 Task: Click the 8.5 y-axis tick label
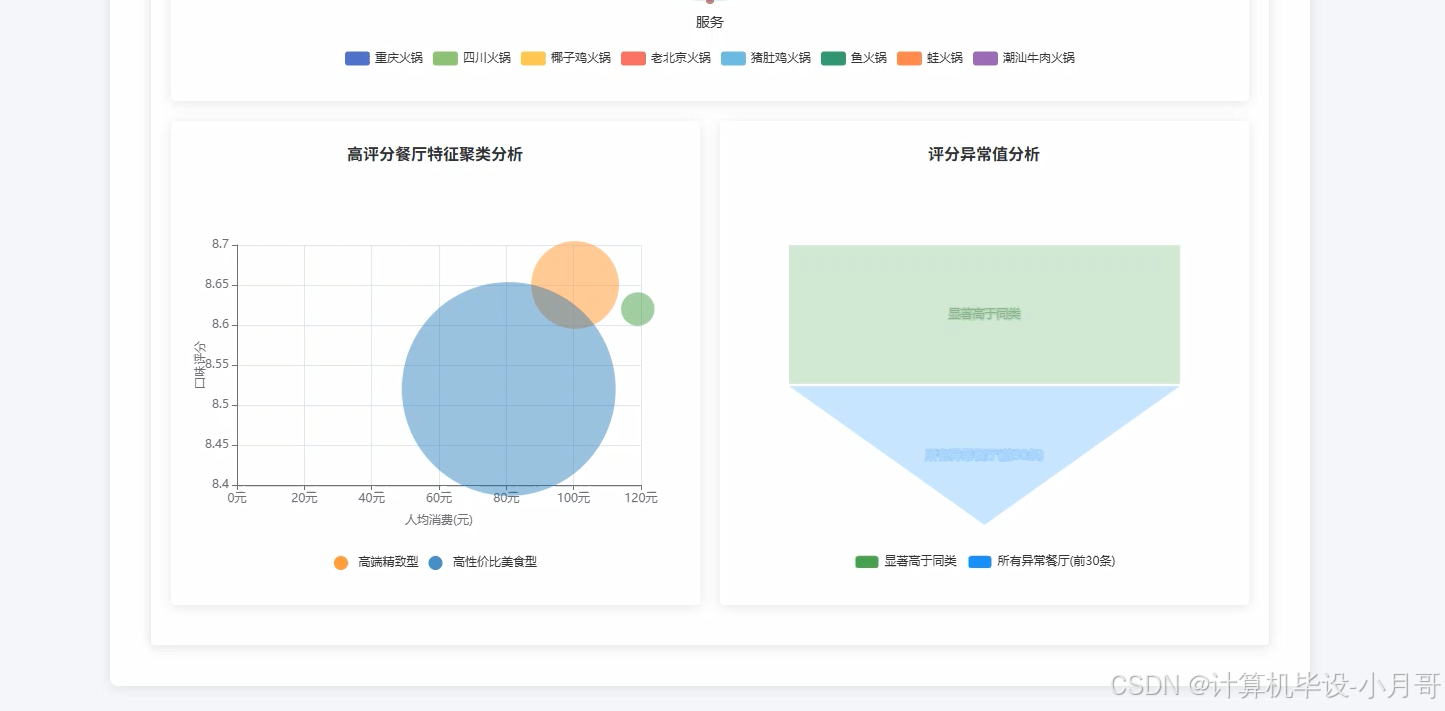pyautogui.click(x=220, y=404)
